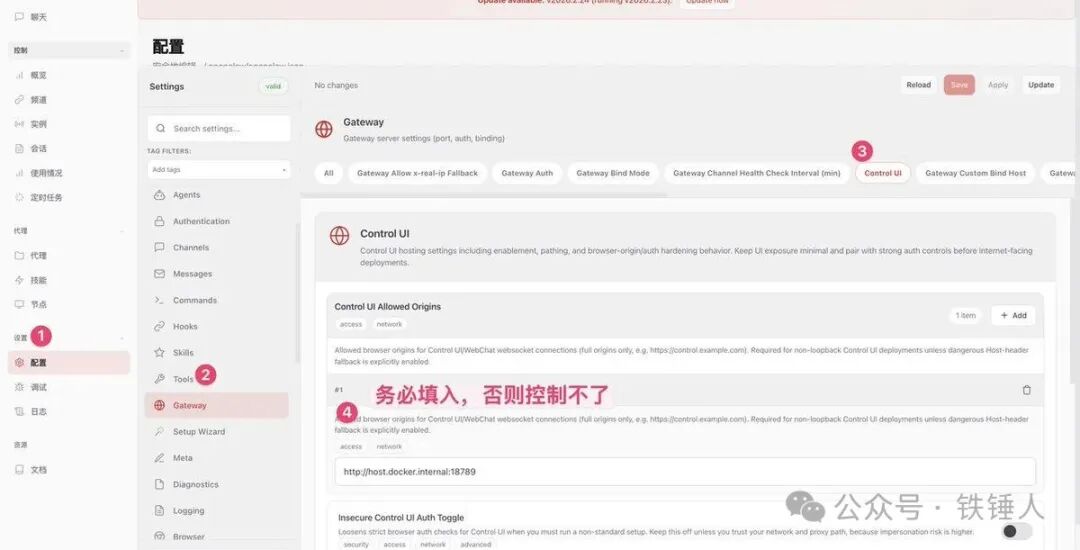Click the Diagnostics document icon
The height and width of the screenshot is (550, 1080).
point(159,485)
